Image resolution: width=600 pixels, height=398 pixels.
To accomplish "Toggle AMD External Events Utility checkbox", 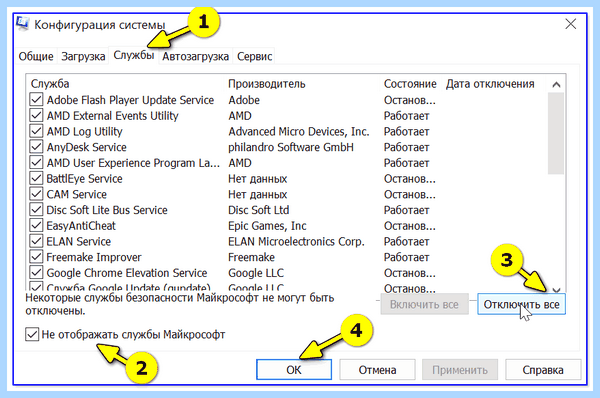I will point(36,116).
